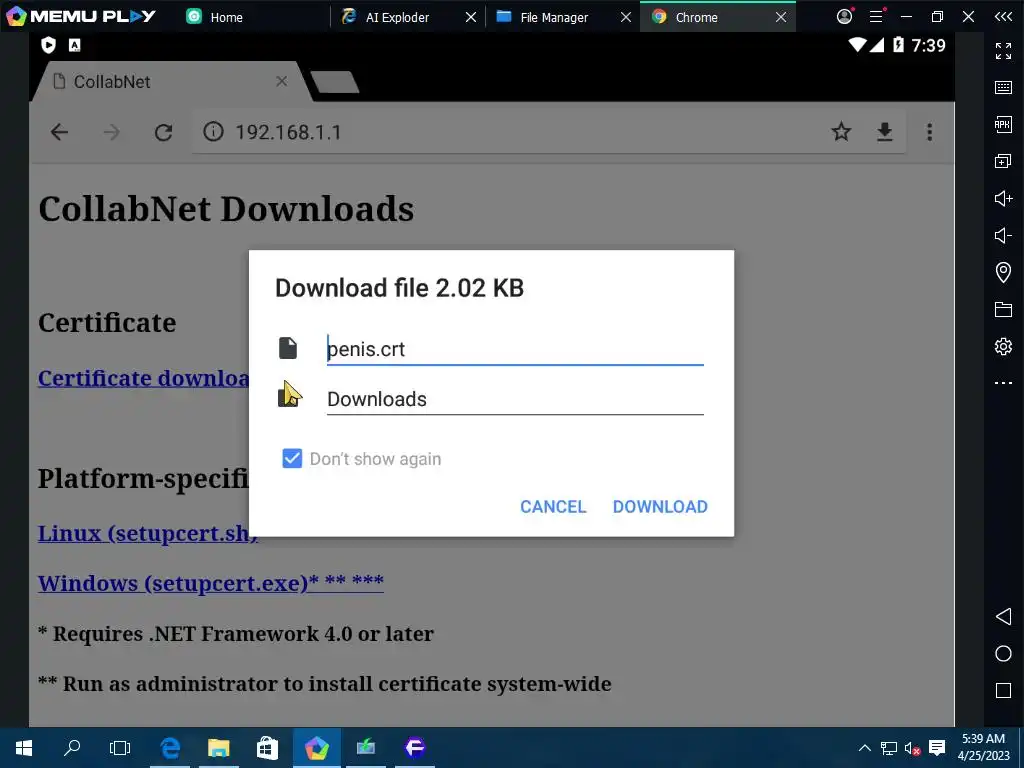Increase volume with the speaker plus icon
This screenshot has width=1024, height=768.
[1003, 198]
